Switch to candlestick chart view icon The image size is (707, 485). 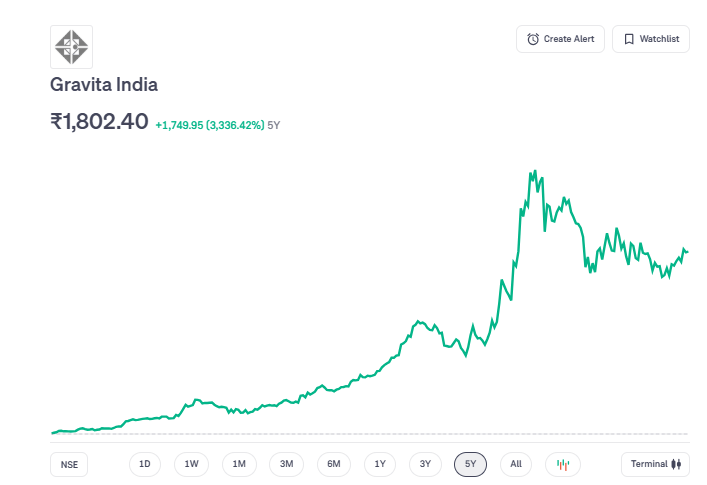(563, 464)
